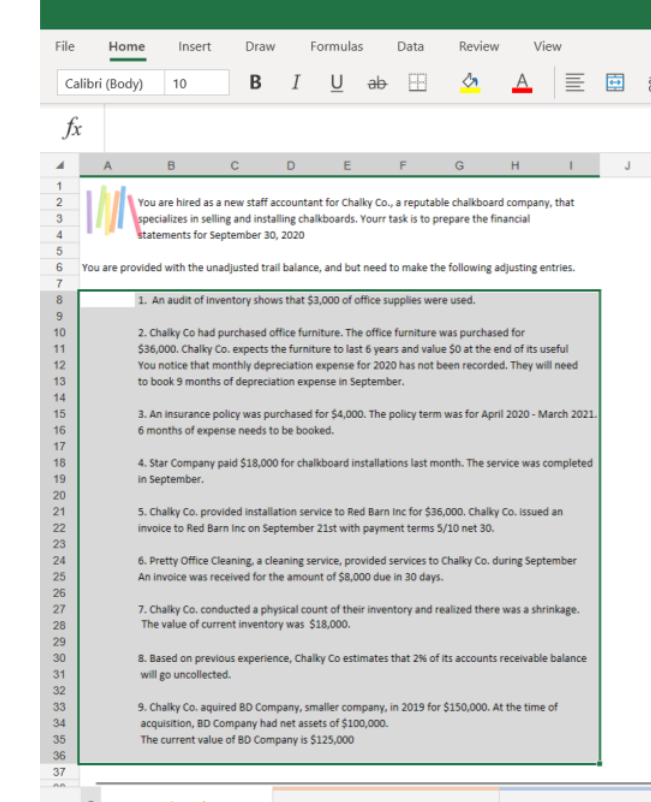Click the line '6 months of expense needs to be booked'
The height and width of the screenshot is (802, 651).
pyautogui.click(x=235, y=431)
